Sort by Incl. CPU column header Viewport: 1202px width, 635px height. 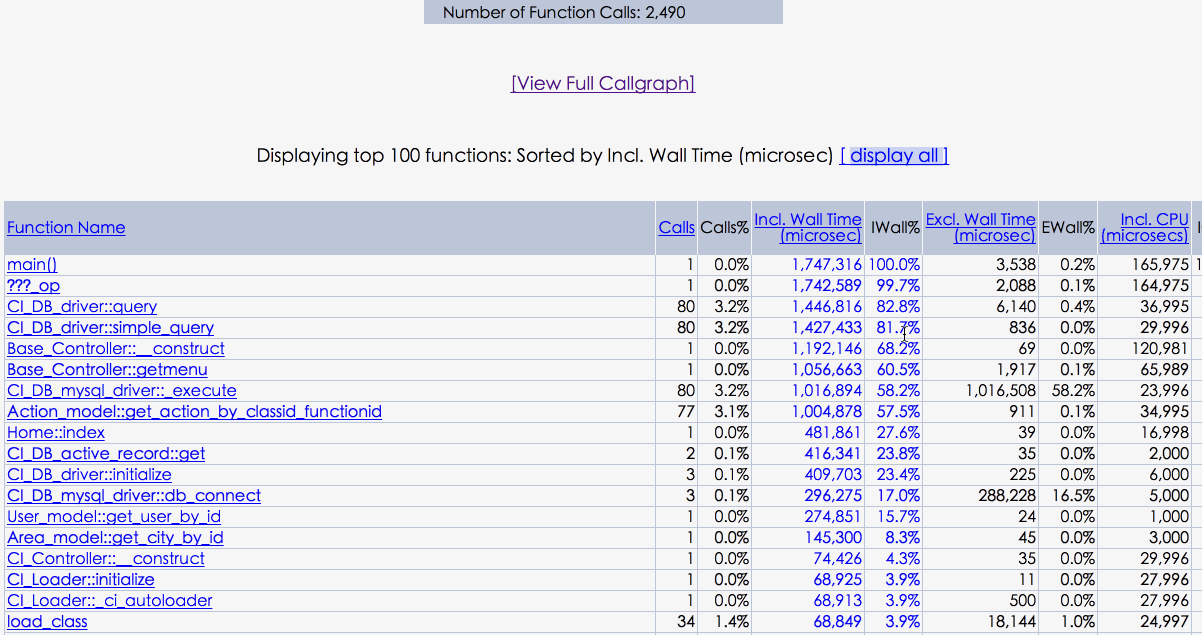click(1145, 227)
